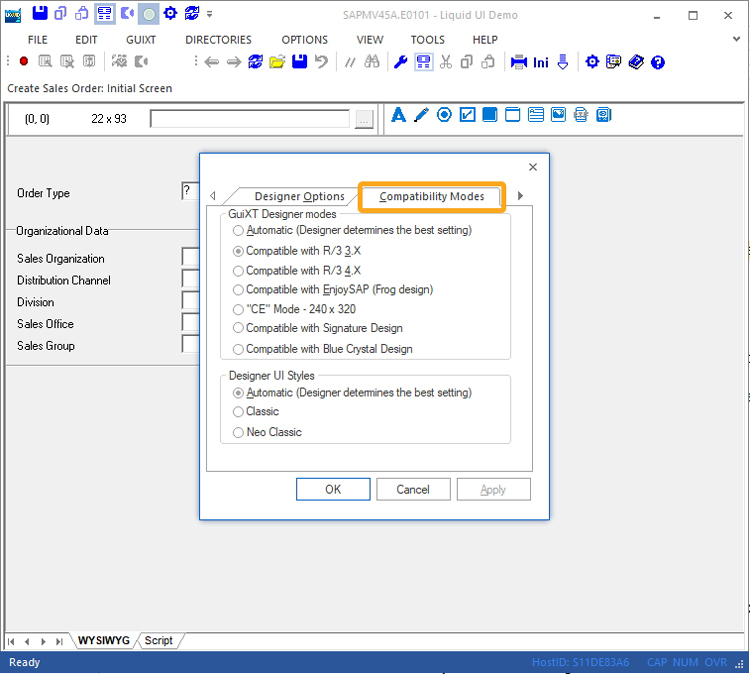Viewport: 750px width, 674px height.
Task: Click the yellow open folder toolbar icon
Action: coord(277,62)
